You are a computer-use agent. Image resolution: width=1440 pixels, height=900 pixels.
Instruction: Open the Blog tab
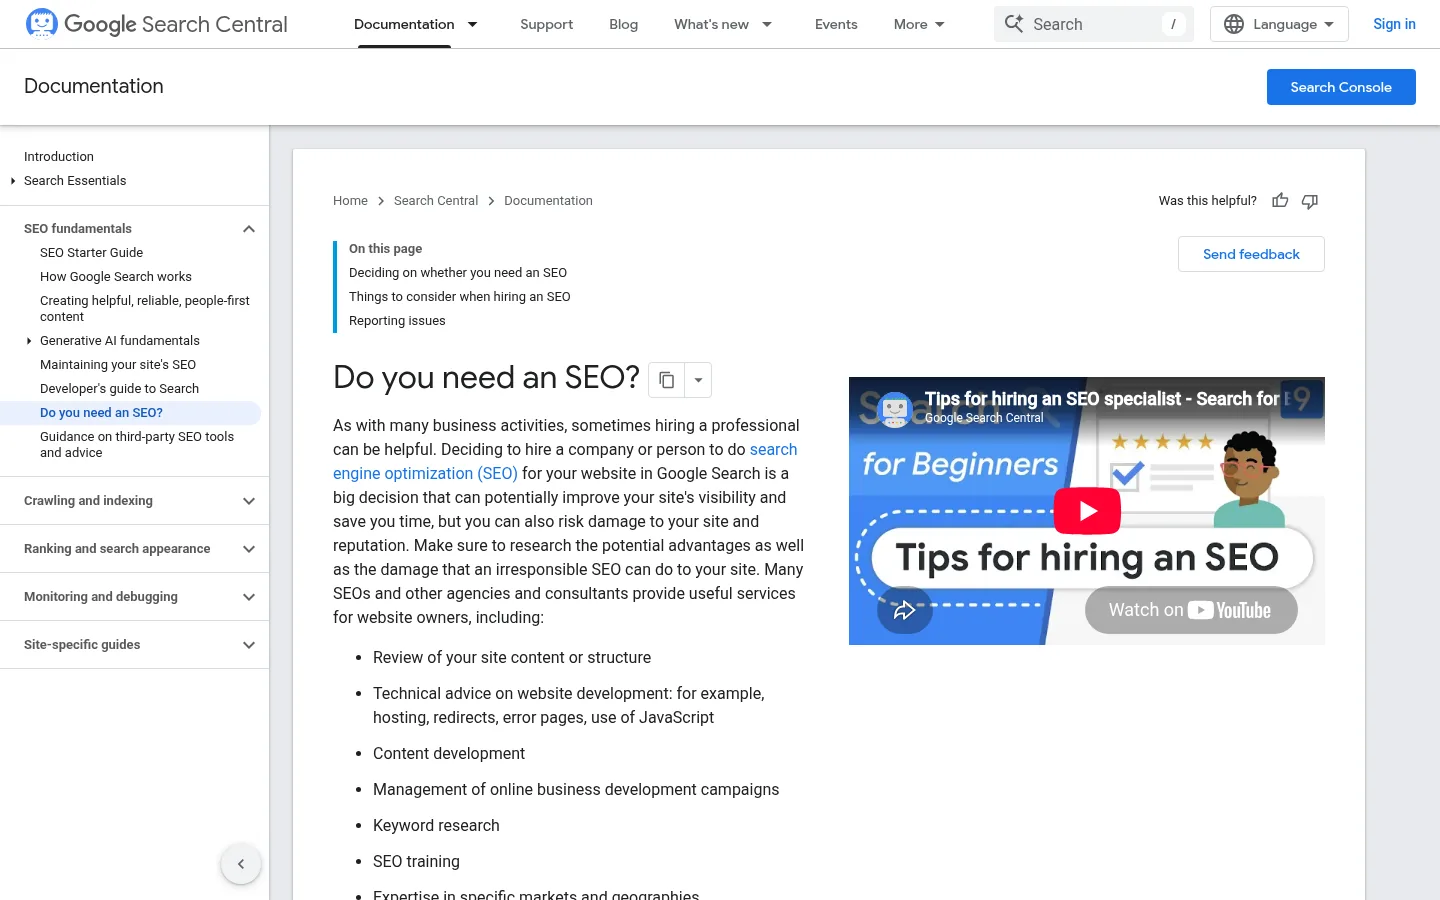pyautogui.click(x=623, y=24)
